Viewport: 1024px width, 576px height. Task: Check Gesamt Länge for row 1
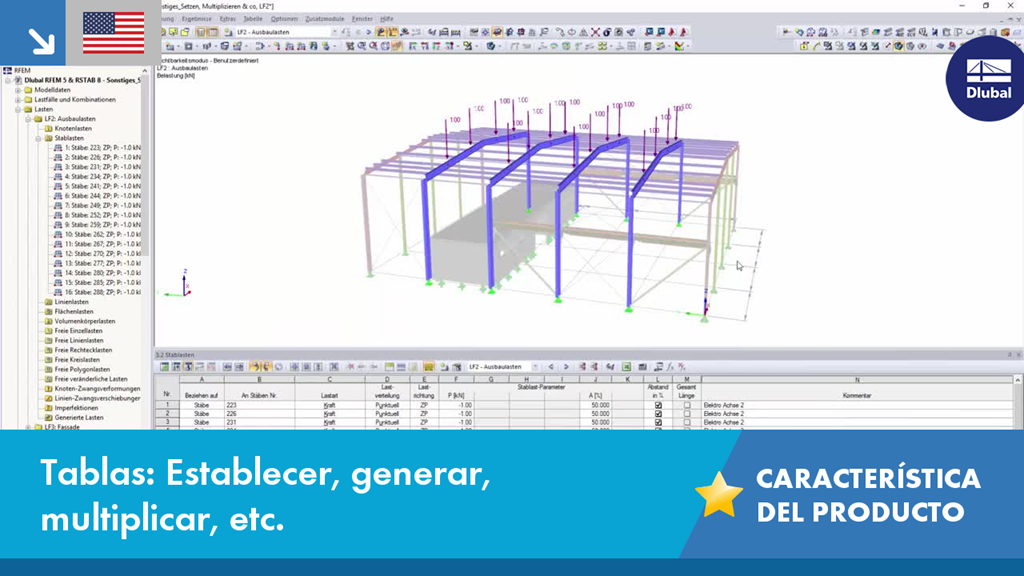coord(686,406)
